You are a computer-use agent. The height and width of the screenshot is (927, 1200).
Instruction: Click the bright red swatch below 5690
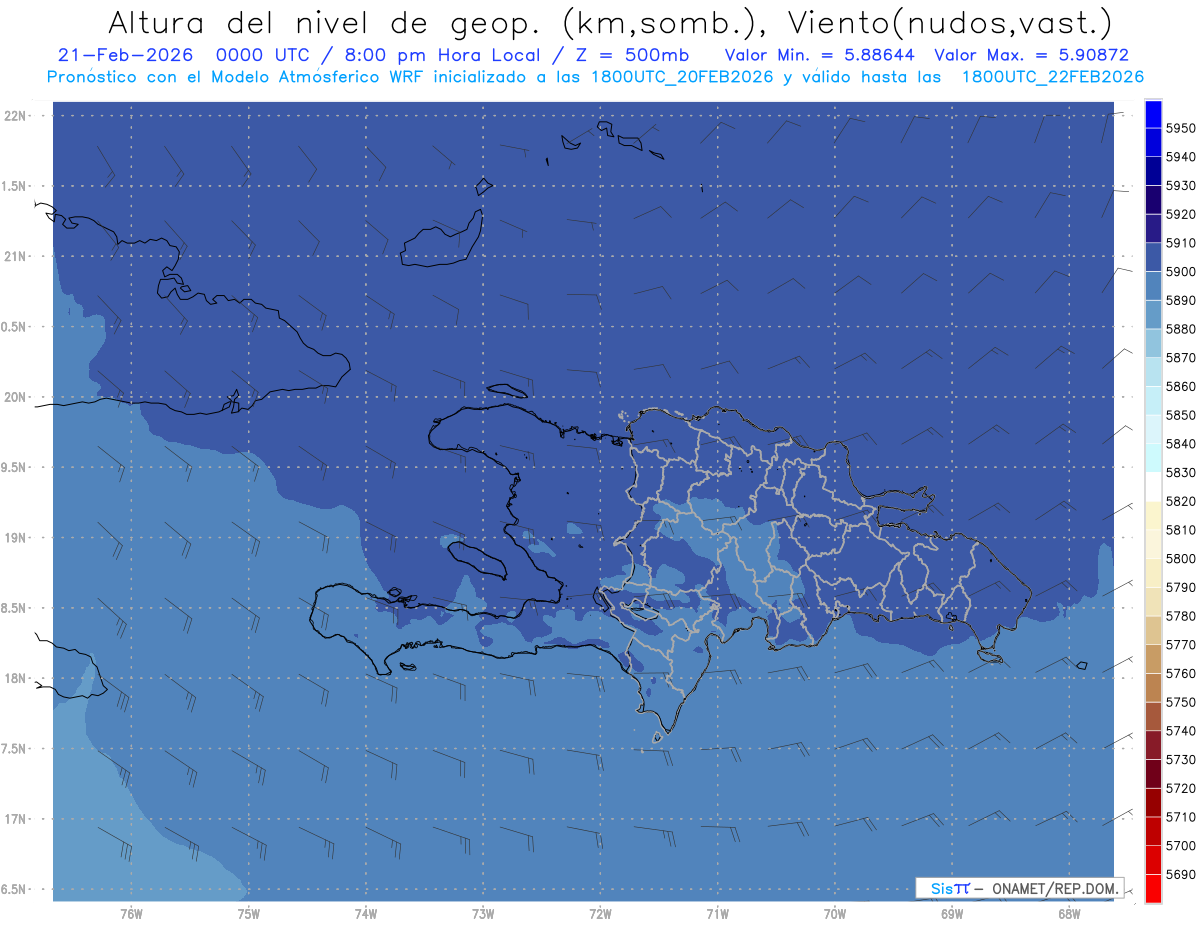click(x=1153, y=888)
